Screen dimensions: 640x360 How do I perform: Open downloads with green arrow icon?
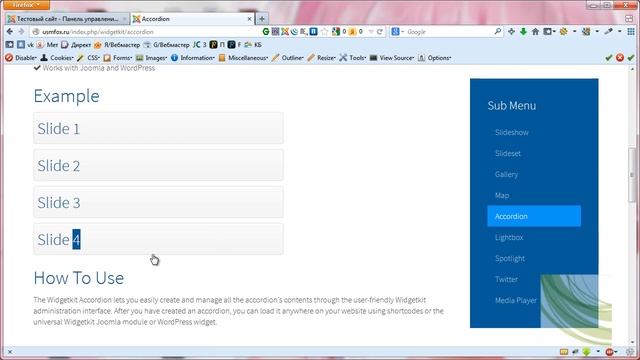pyautogui.click(x=523, y=31)
